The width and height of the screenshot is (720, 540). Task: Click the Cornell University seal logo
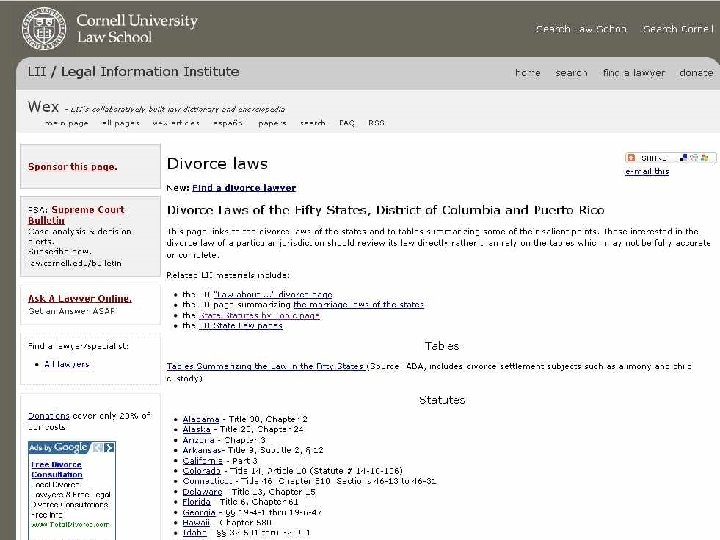44,28
